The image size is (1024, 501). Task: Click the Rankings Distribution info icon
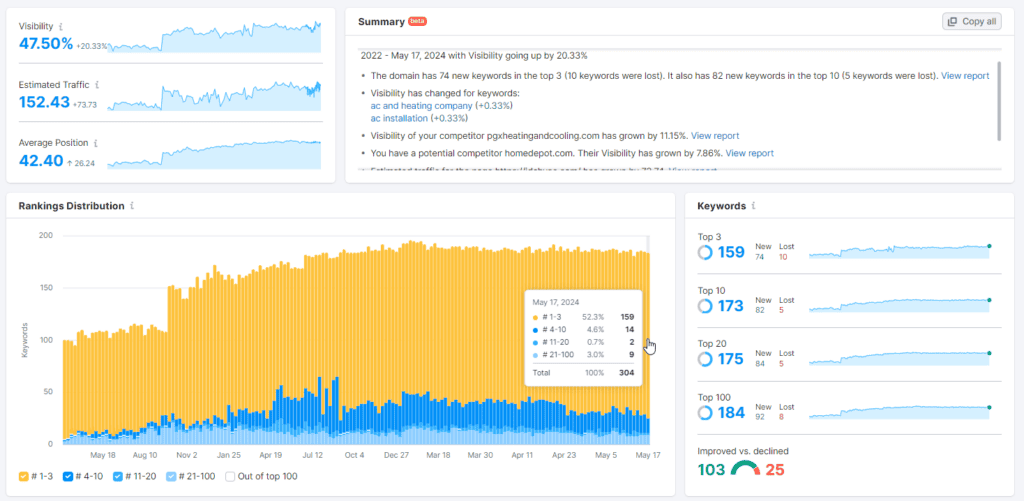pyautogui.click(x=132, y=206)
